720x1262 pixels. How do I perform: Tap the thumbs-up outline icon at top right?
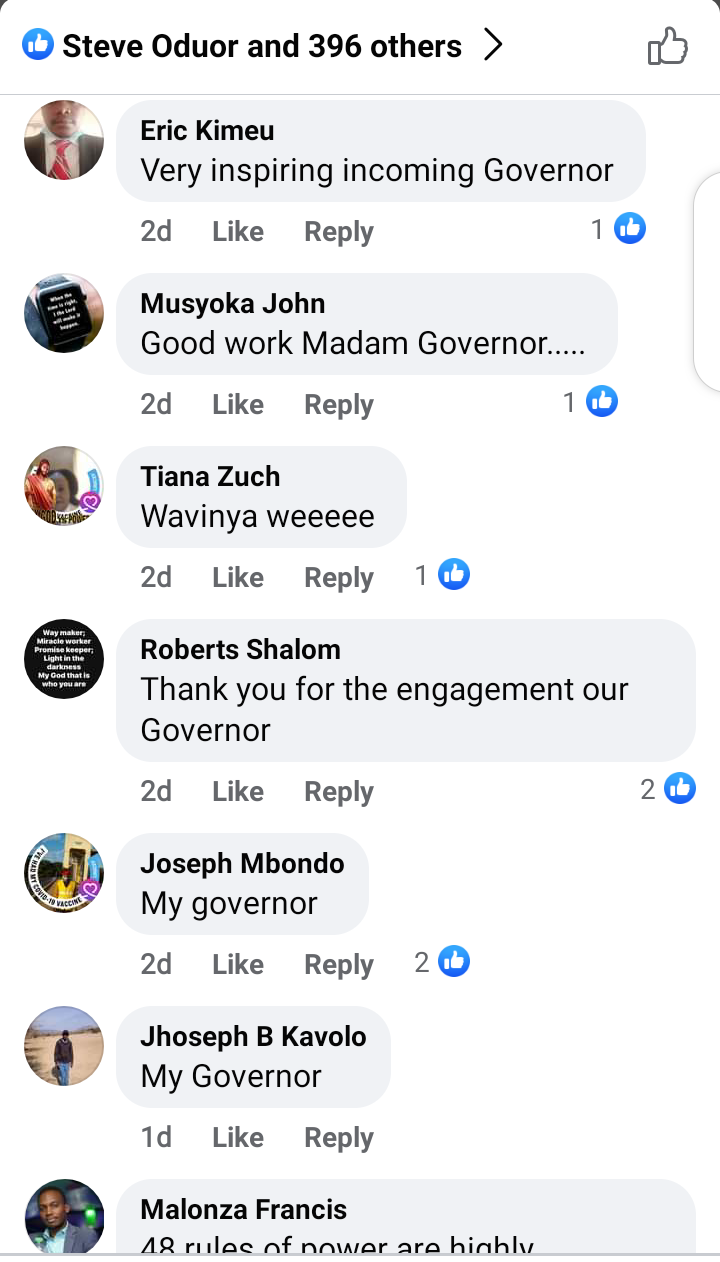(x=668, y=46)
